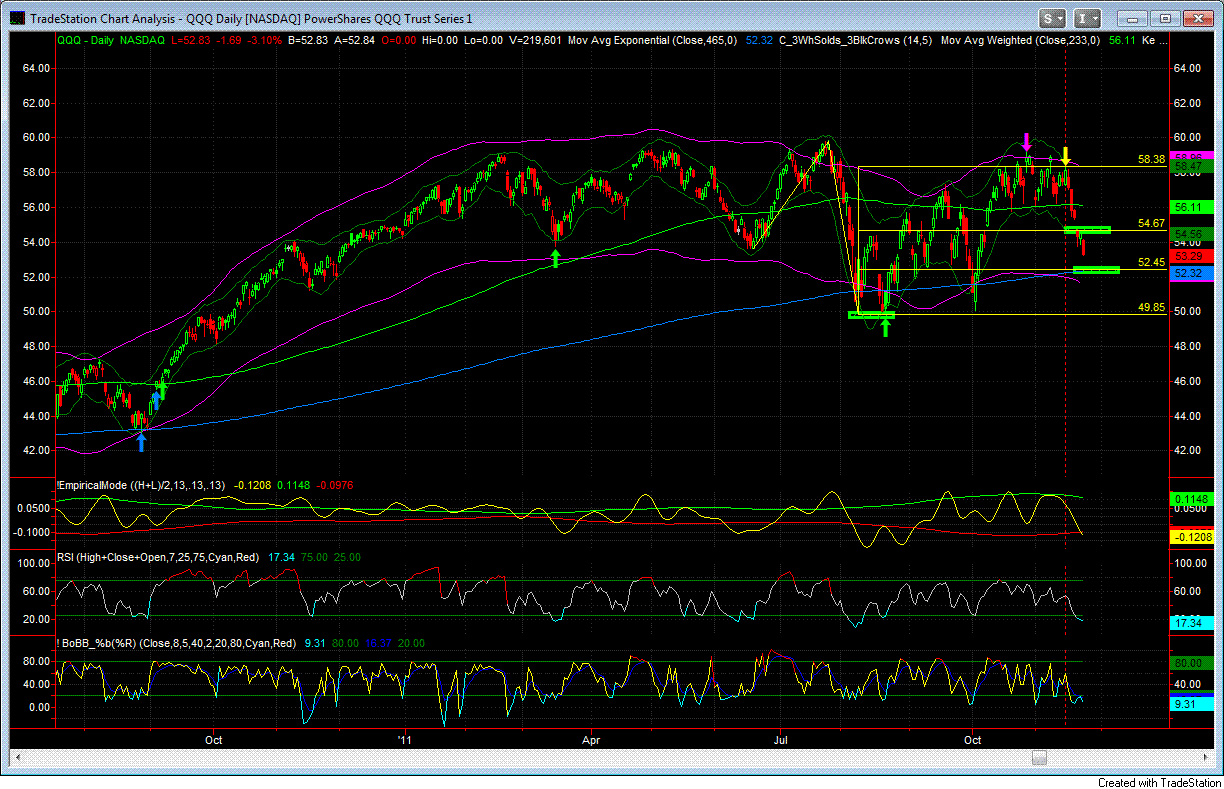The height and width of the screenshot is (789, 1224).
Task: Click the 'V=219,601' volume readout
Action: [x=534, y=42]
